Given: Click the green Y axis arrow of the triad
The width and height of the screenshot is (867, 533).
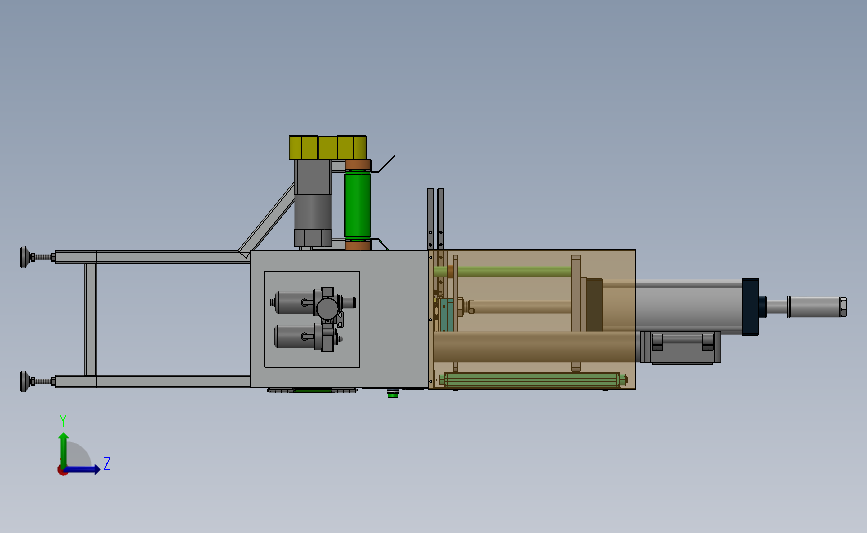Looking at the screenshot, I should pyautogui.click(x=64, y=449).
